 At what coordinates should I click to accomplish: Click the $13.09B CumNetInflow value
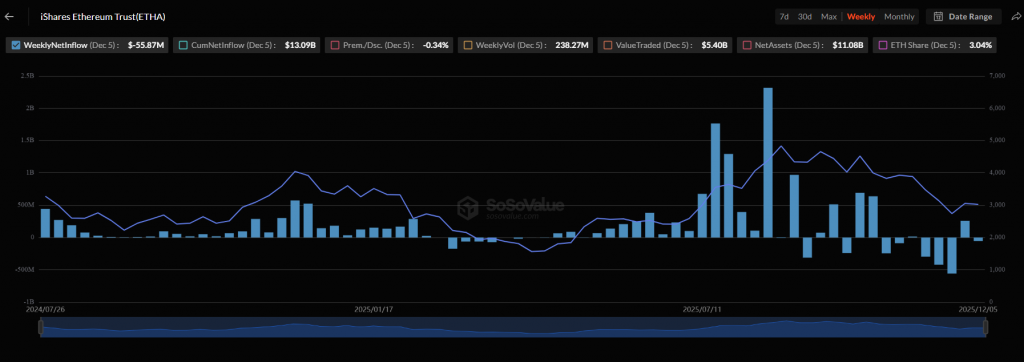pyautogui.click(x=300, y=45)
